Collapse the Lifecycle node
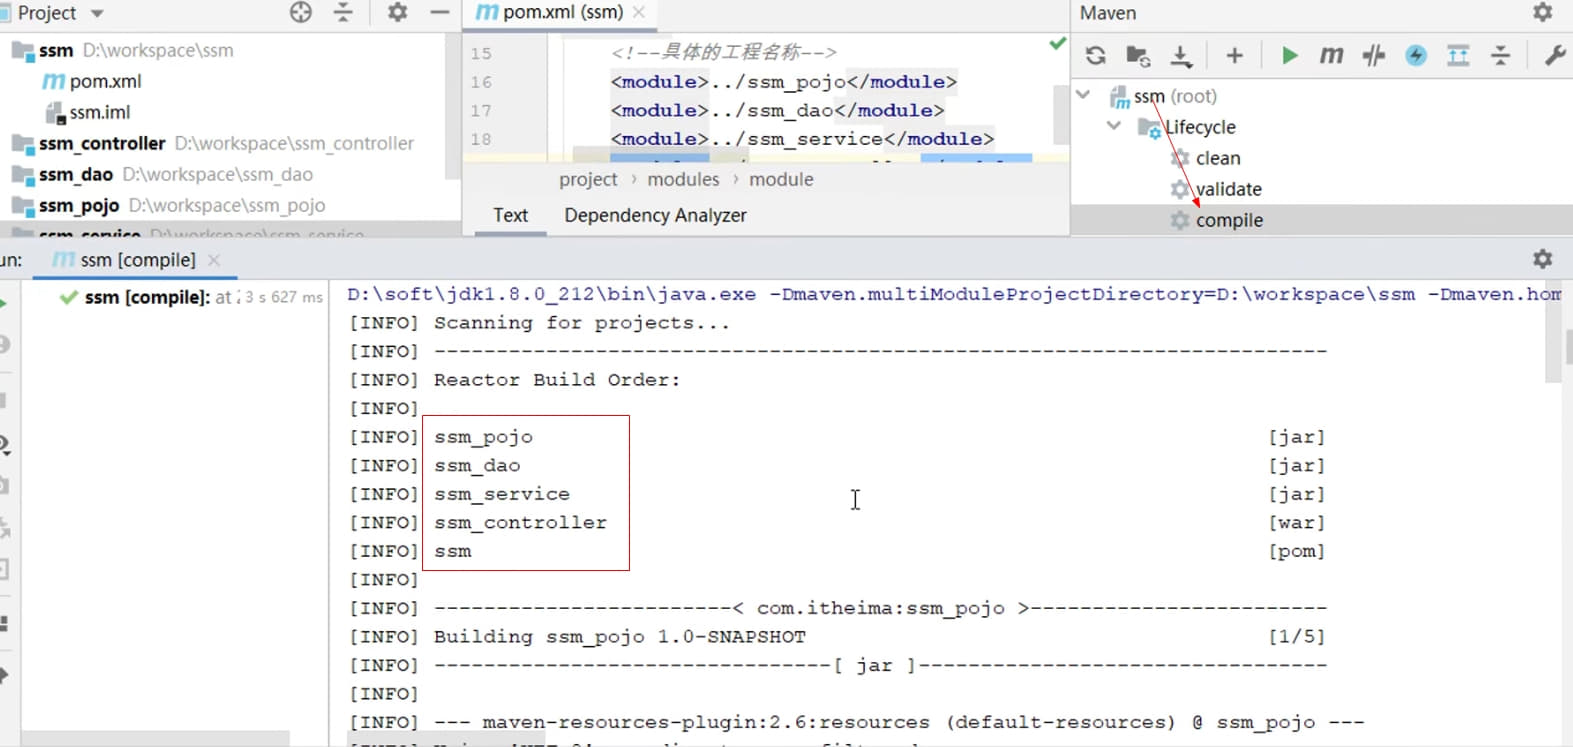The height and width of the screenshot is (747, 1573). tap(1114, 126)
